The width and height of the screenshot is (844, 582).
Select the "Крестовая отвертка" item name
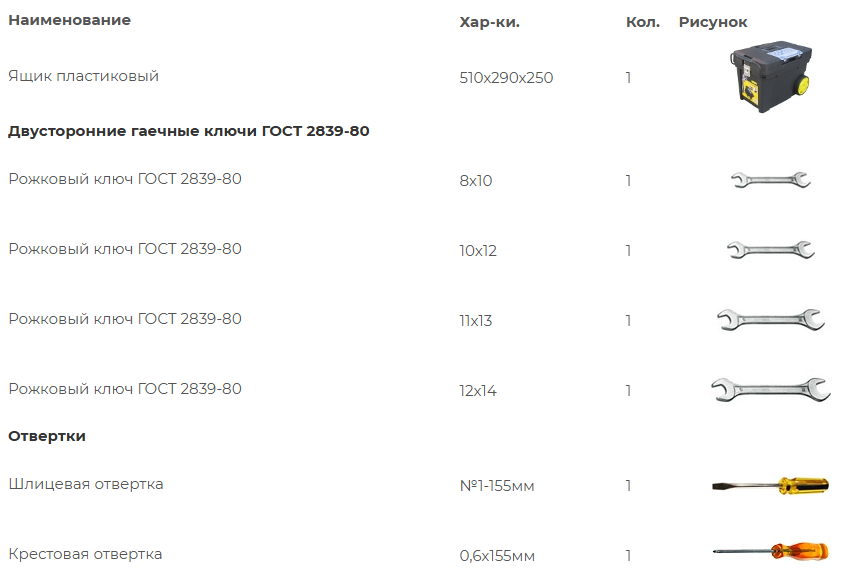pyautogui.click(x=85, y=554)
